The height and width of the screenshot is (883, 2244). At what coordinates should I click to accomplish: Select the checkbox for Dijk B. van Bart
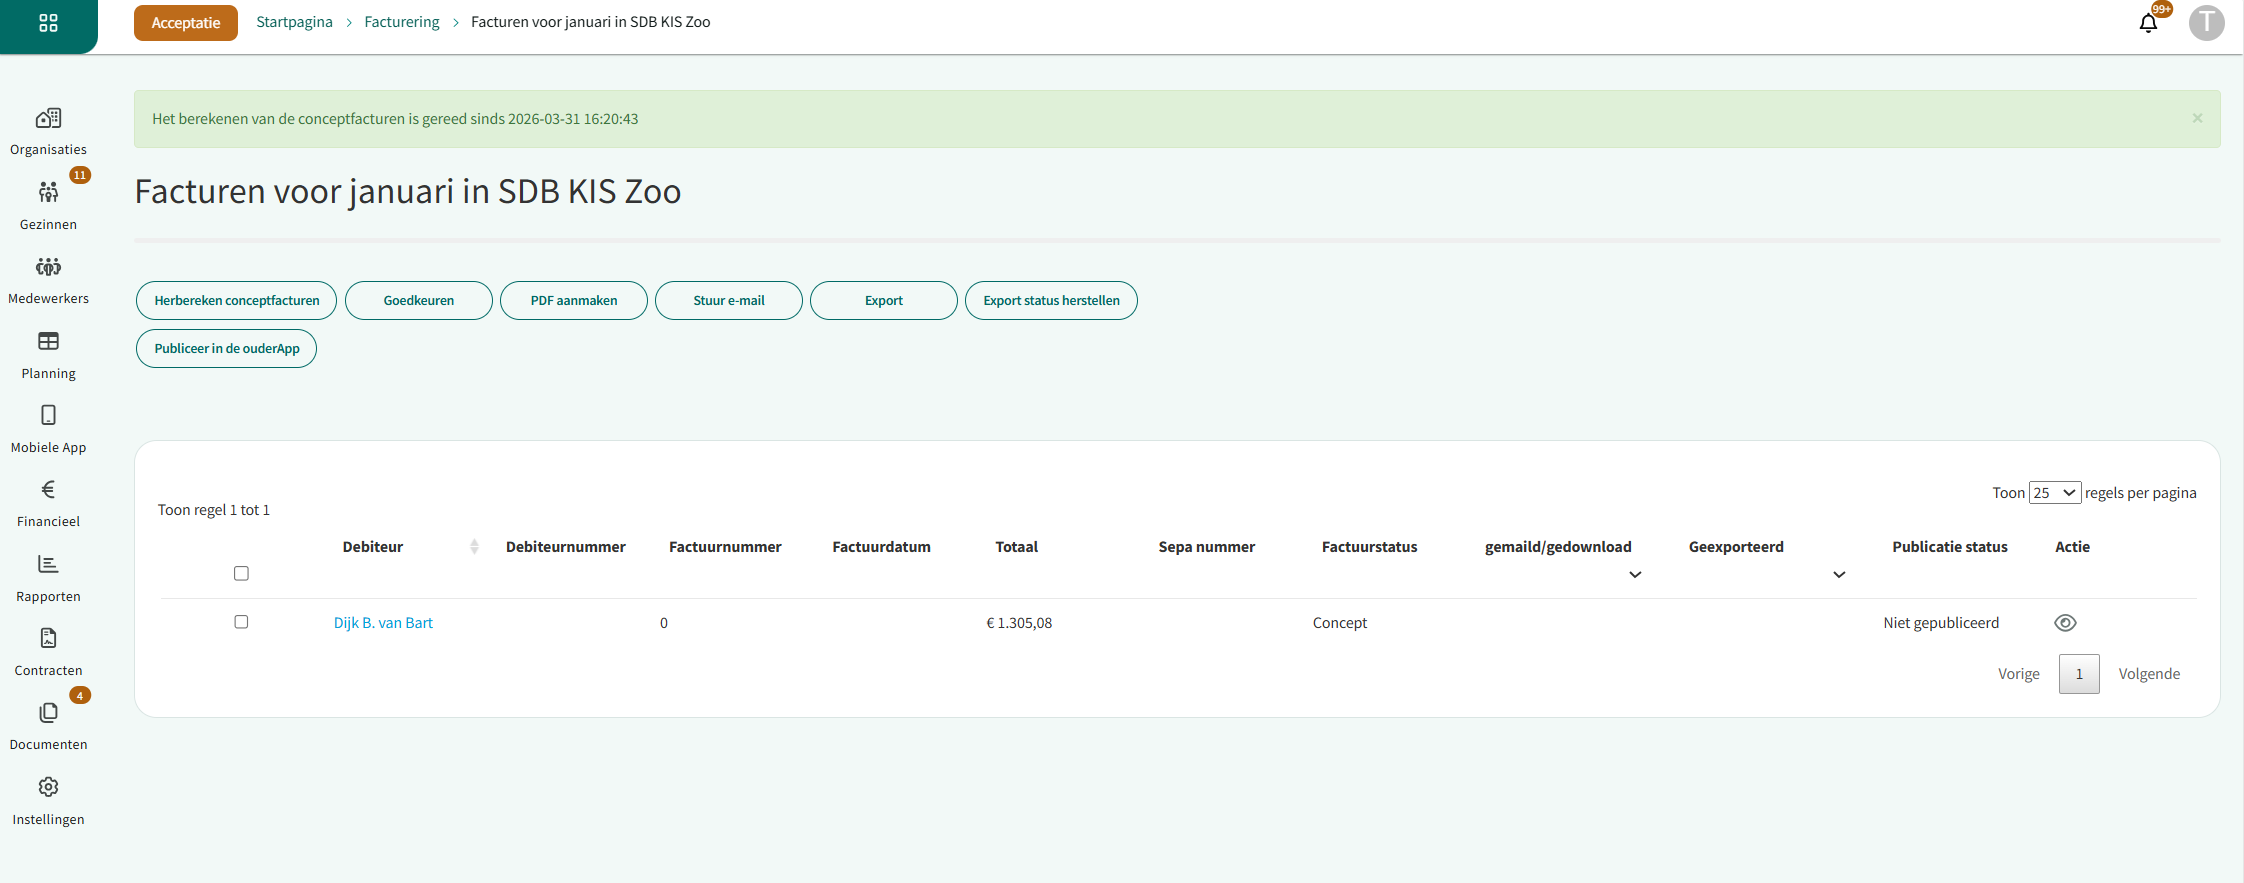[241, 622]
